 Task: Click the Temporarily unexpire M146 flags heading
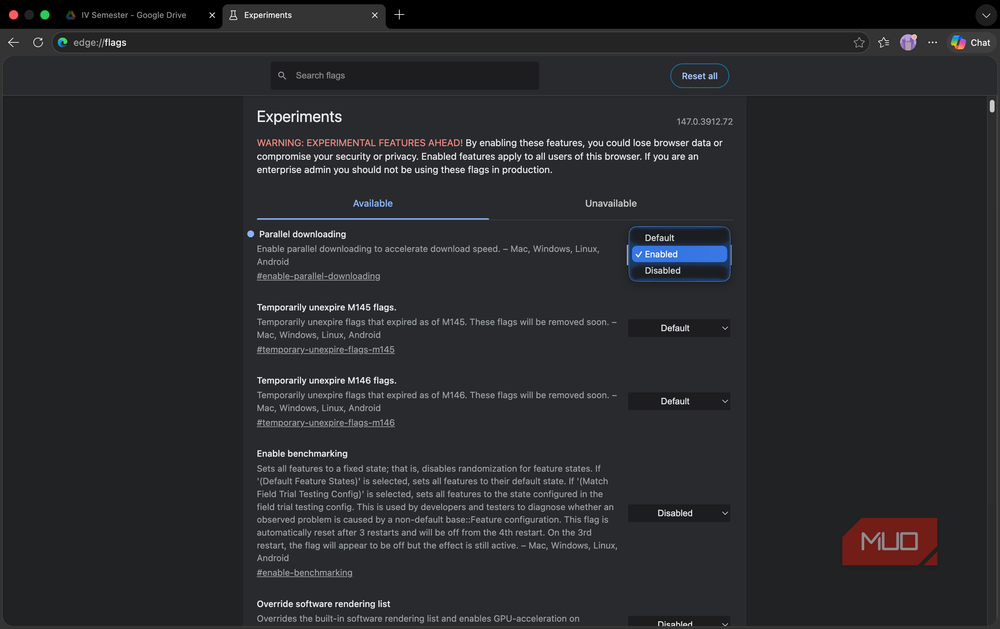coord(326,381)
